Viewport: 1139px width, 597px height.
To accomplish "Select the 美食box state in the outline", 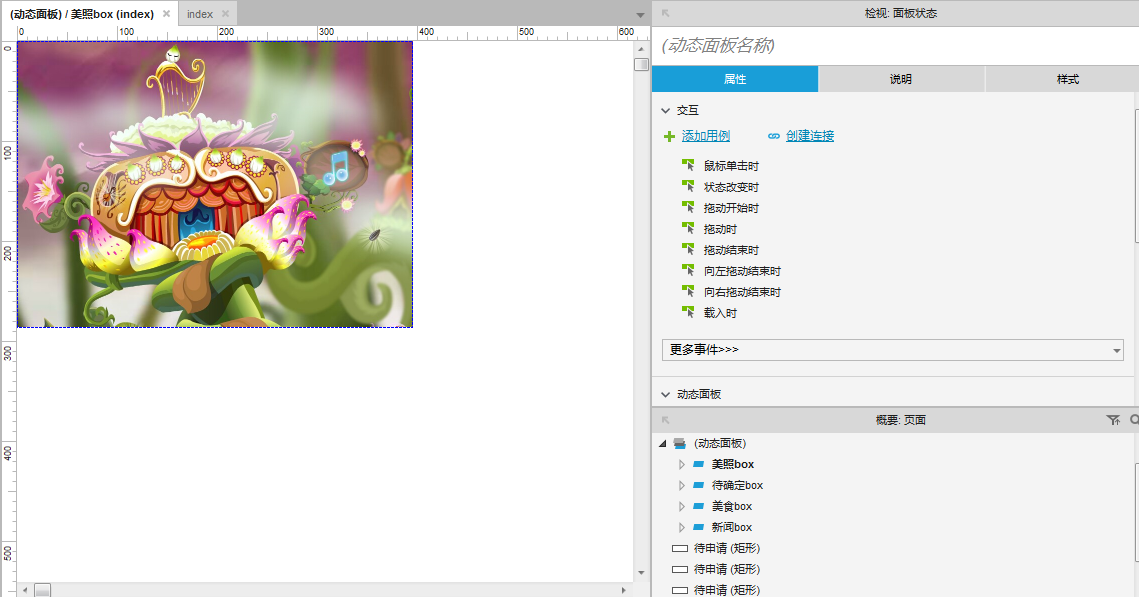I will click(731, 506).
